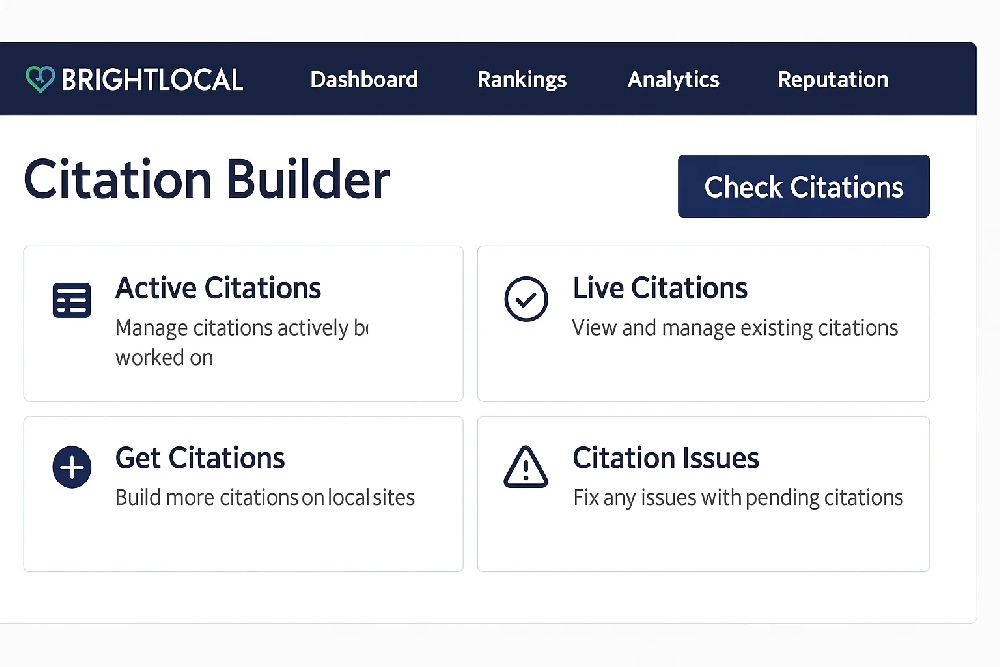Click the Live Citations checkmark circle icon
1000x667 pixels.
tap(526, 298)
